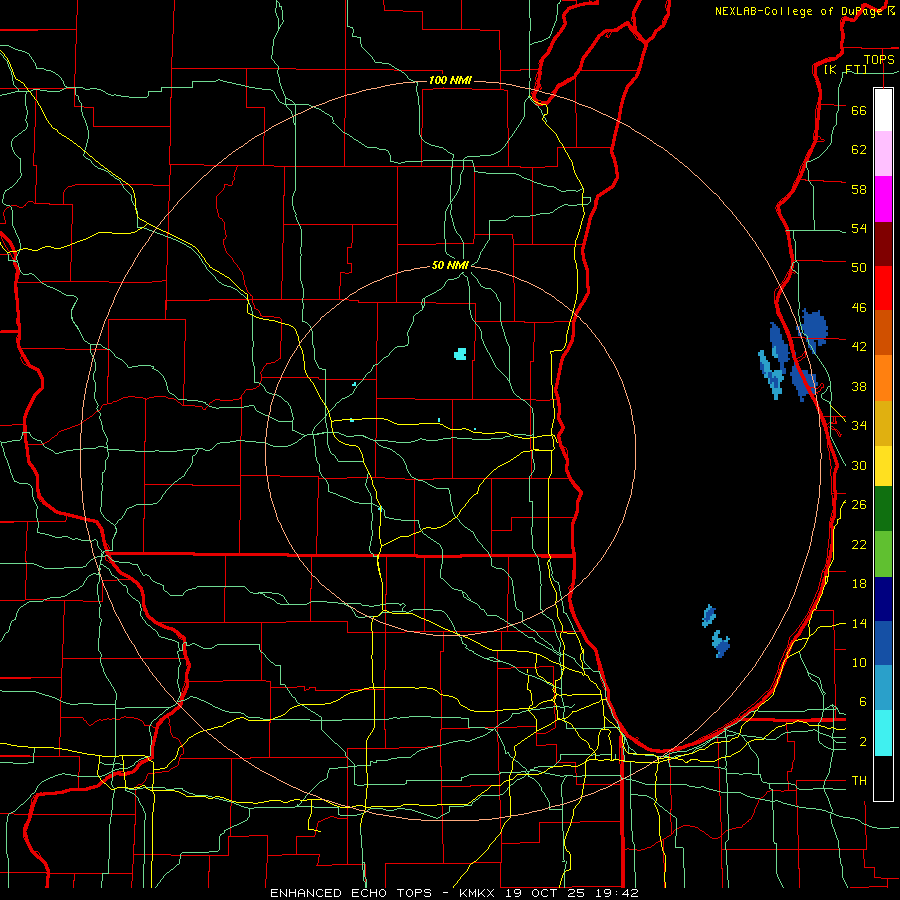This screenshot has height=900, width=900.
Task: Select the 22 legend value
Action: tap(859, 544)
